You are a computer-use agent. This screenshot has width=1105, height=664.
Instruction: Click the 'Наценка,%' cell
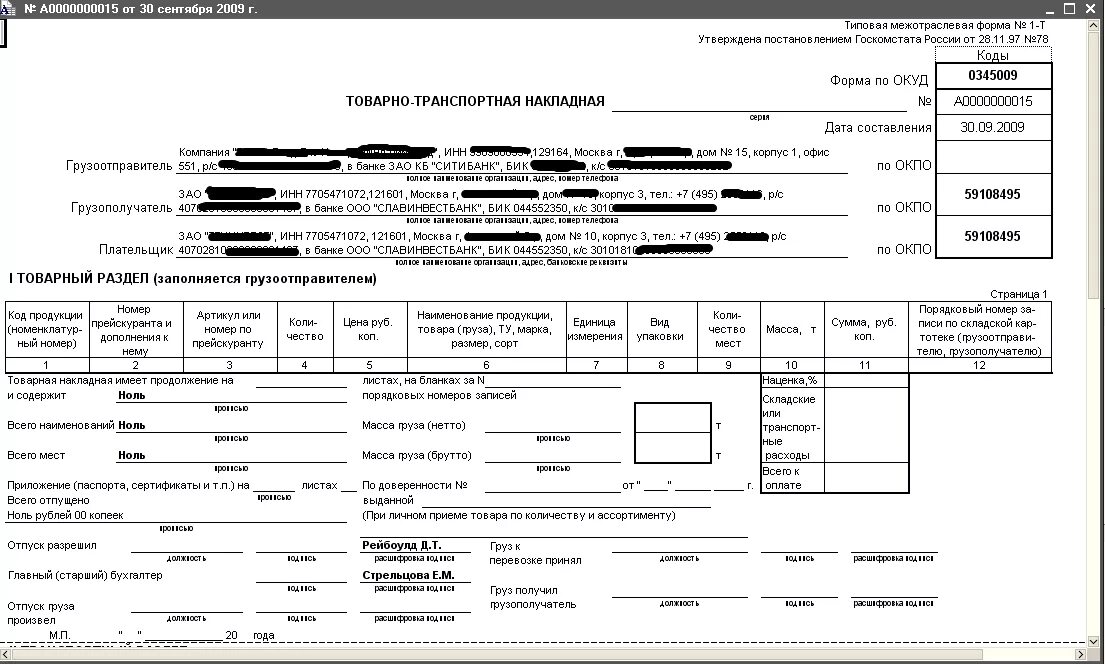792,381
